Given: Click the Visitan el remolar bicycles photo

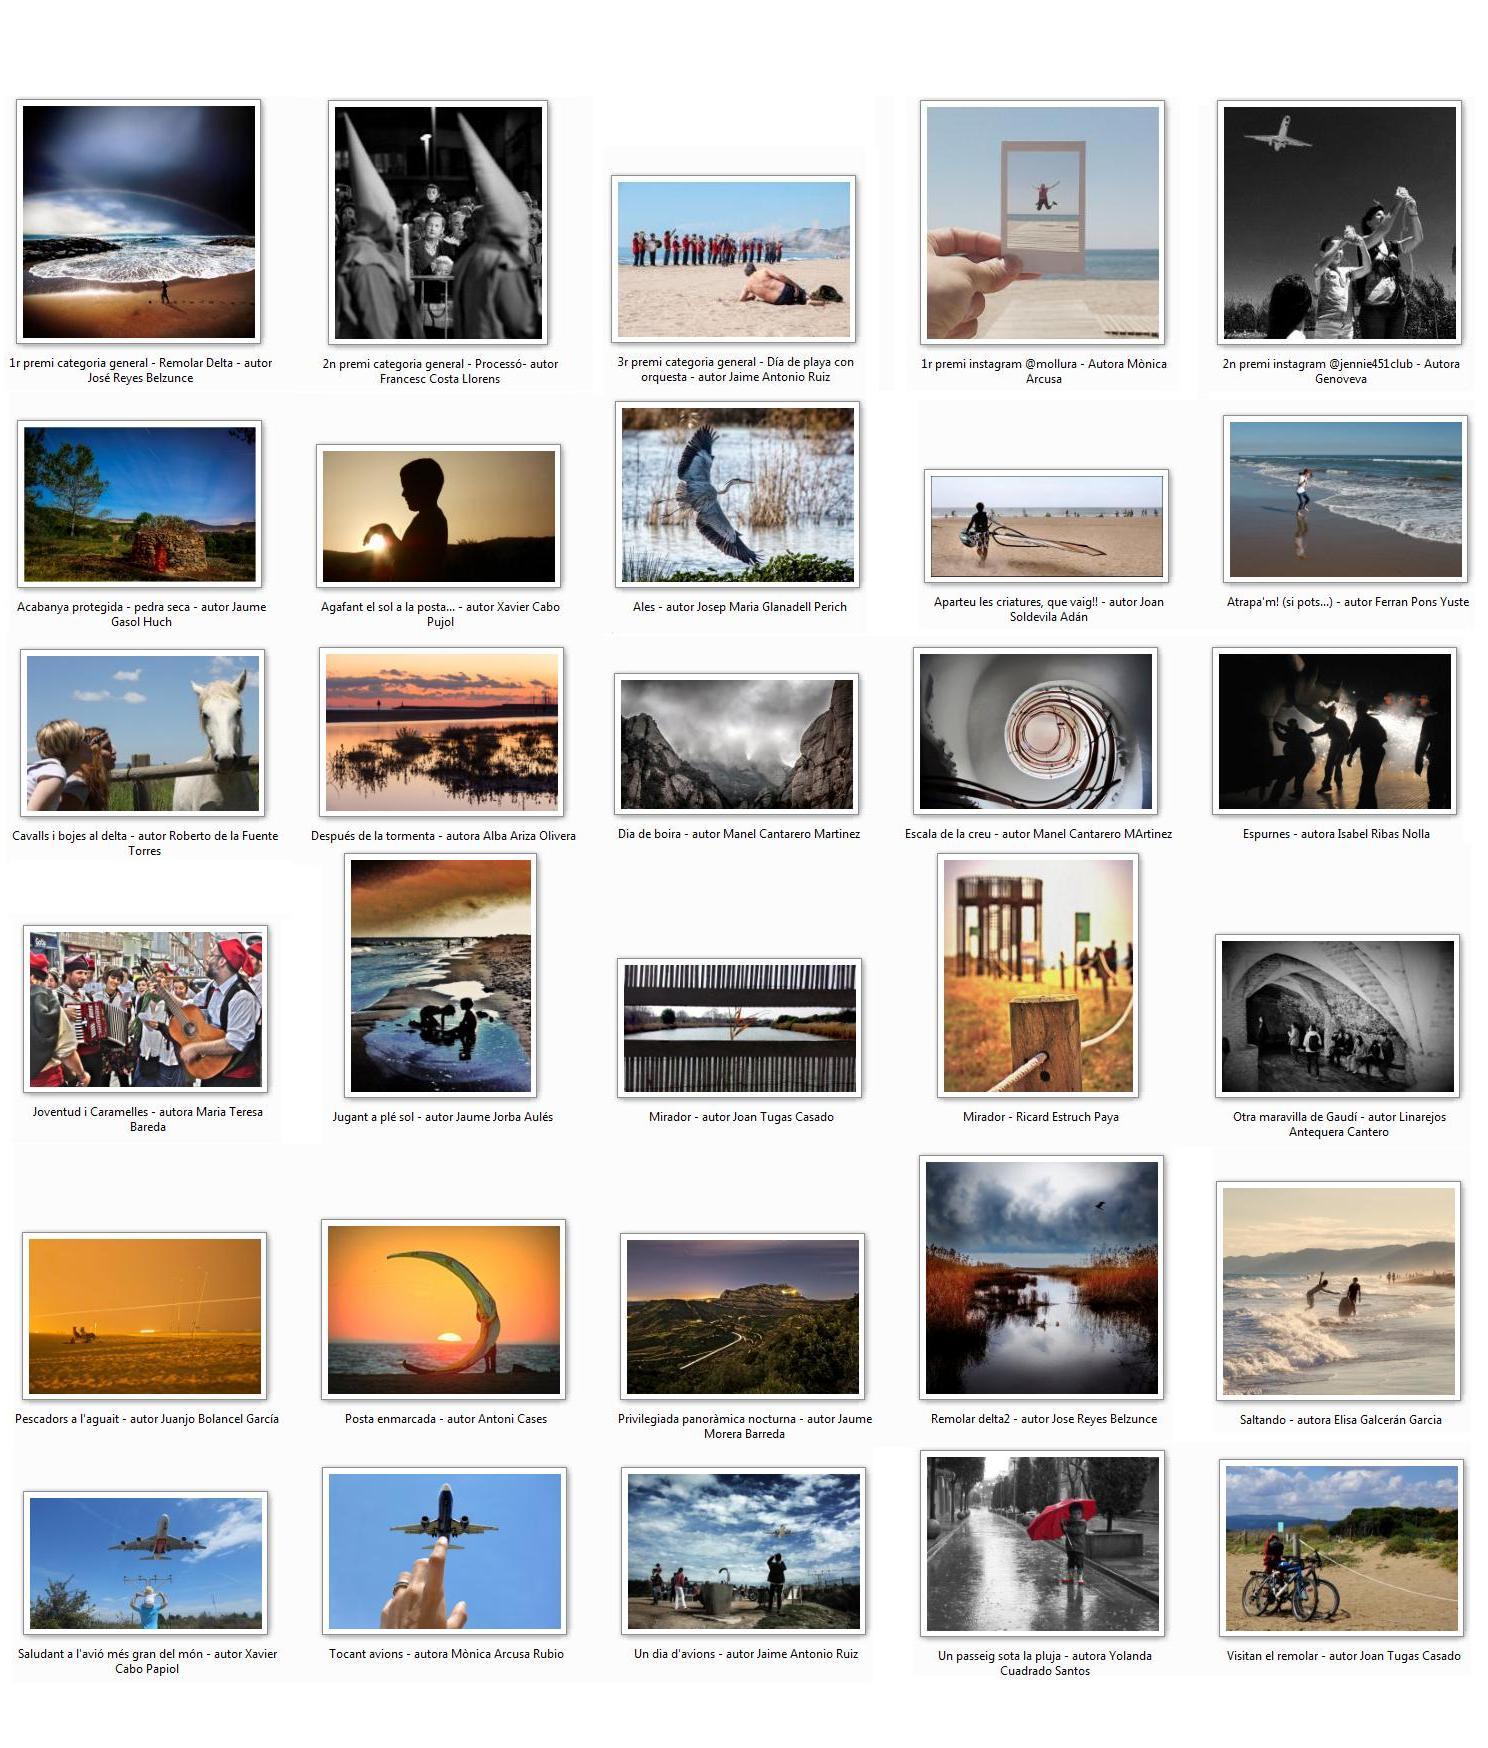Looking at the screenshot, I should pos(1341,1547).
